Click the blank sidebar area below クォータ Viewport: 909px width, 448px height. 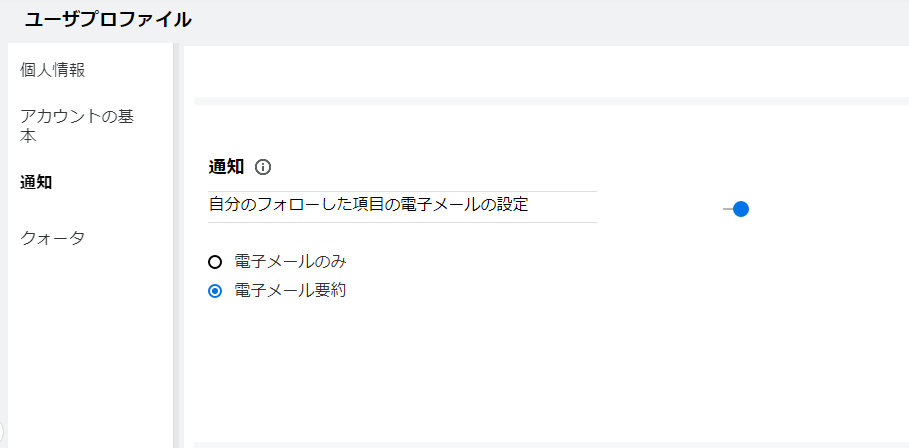point(90,340)
